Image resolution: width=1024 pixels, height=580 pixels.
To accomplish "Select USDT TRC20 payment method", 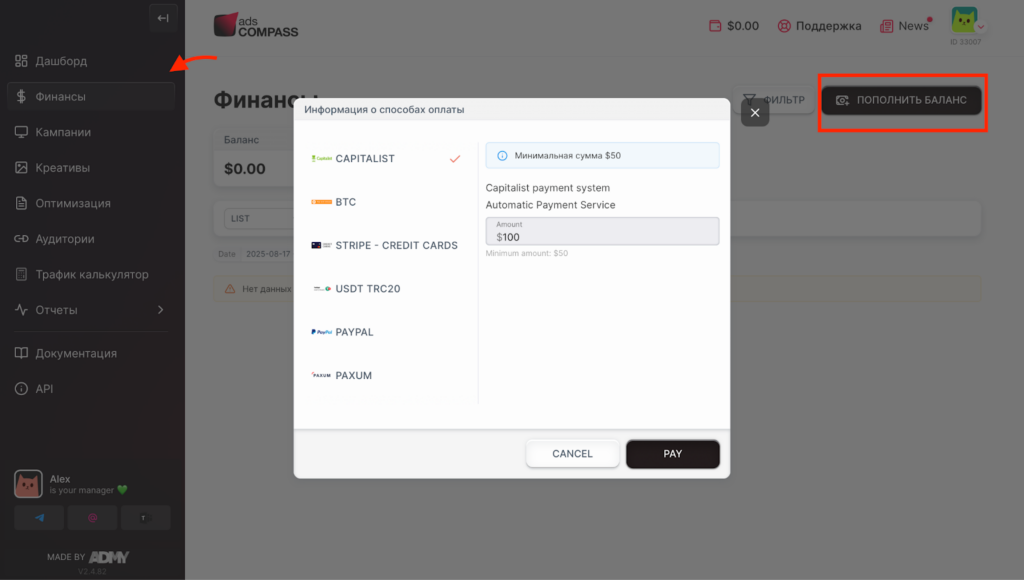I will point(386,289).
